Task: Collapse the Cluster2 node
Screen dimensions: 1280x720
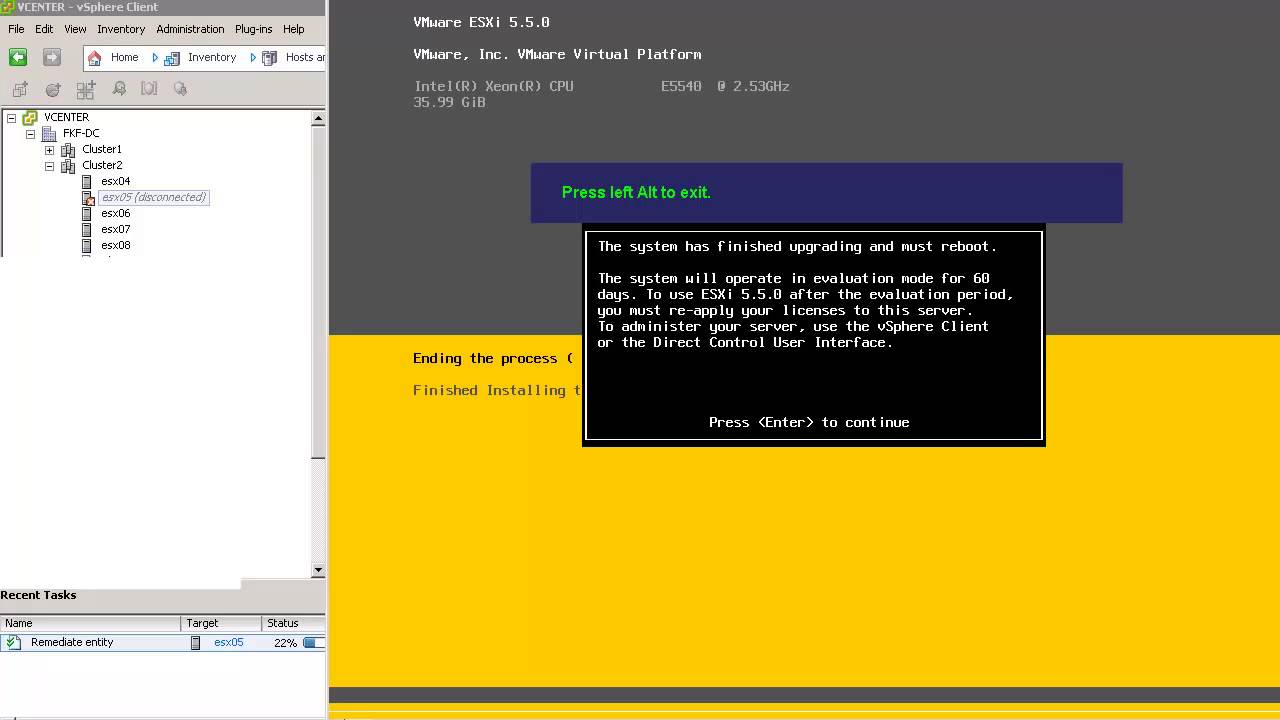Action: tap(49, 165)
